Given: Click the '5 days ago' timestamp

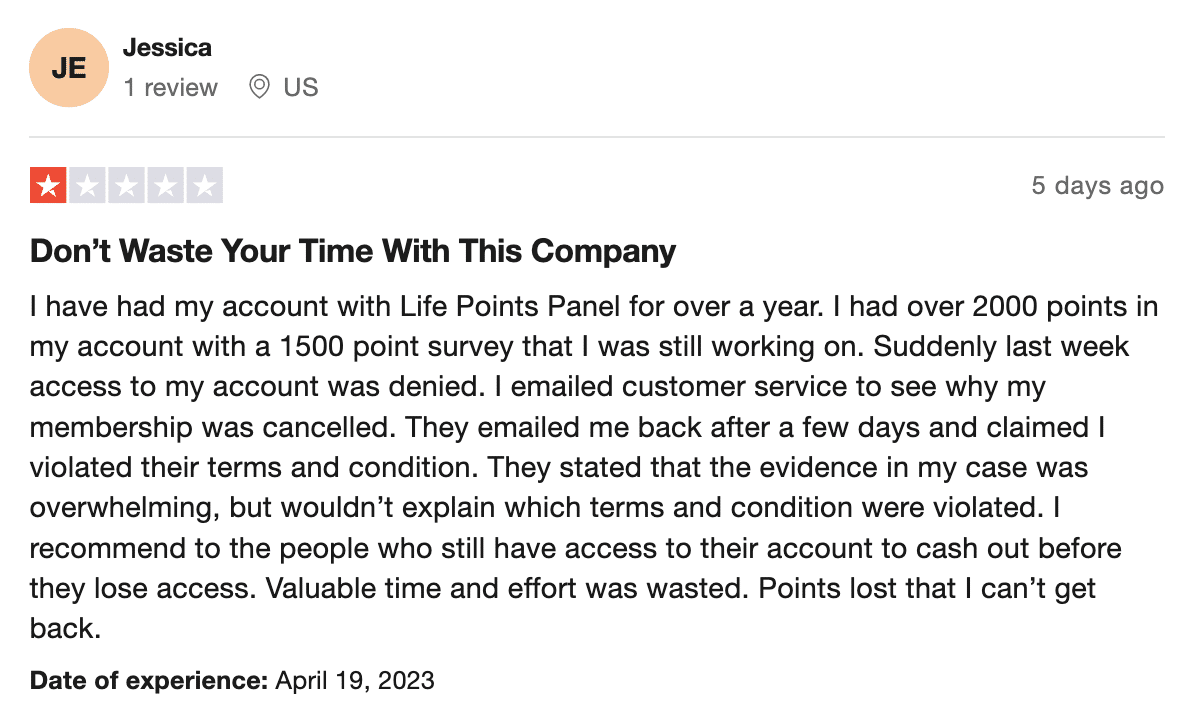Looking at the screenshot, I should click(x=1097, y=185).
